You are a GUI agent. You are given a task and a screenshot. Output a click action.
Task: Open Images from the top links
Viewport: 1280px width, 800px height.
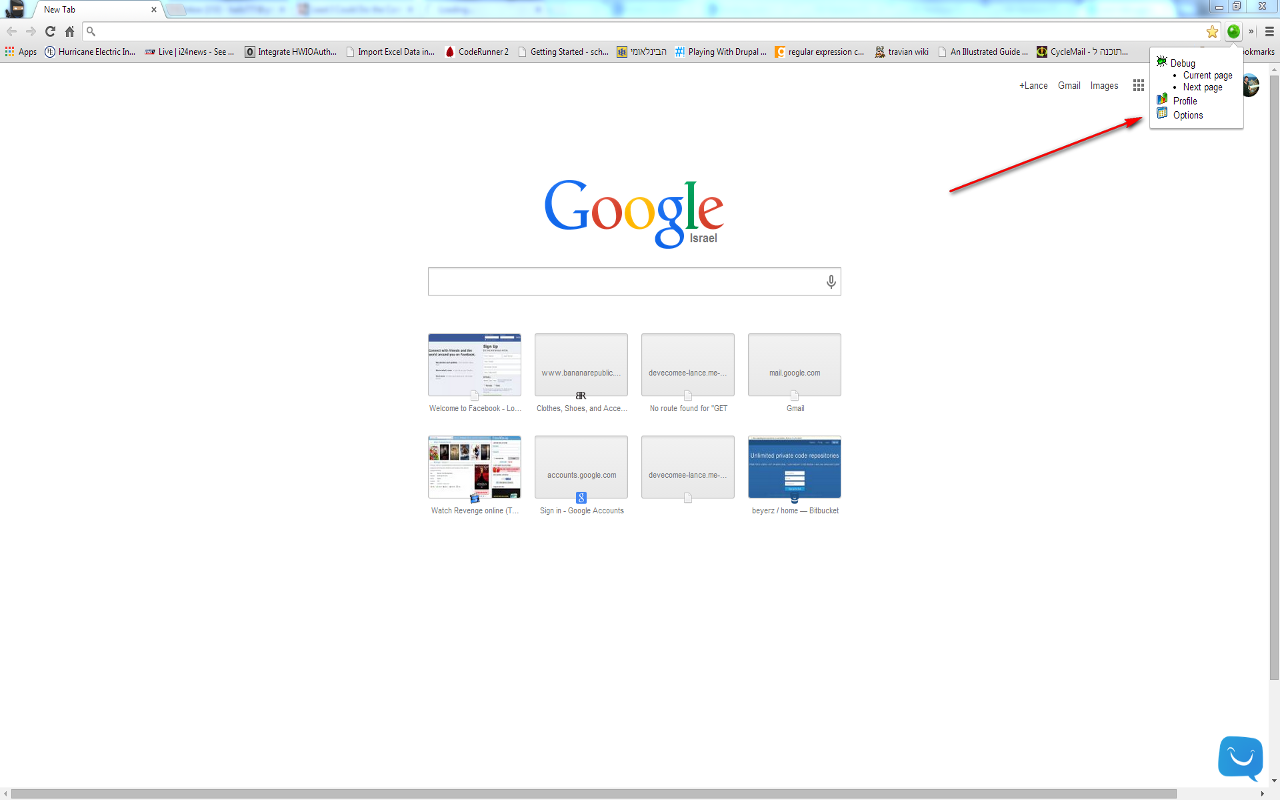pyautogui.click(x=1104, y=86)
